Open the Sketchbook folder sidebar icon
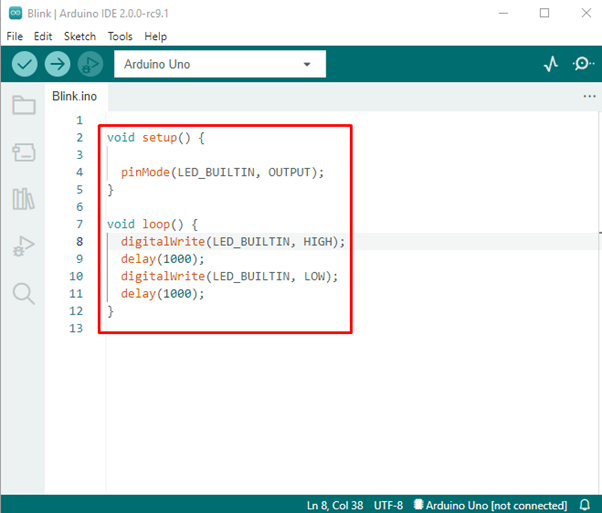The height and width of the screenshot is (513, 602). click(x=24, y=105)
